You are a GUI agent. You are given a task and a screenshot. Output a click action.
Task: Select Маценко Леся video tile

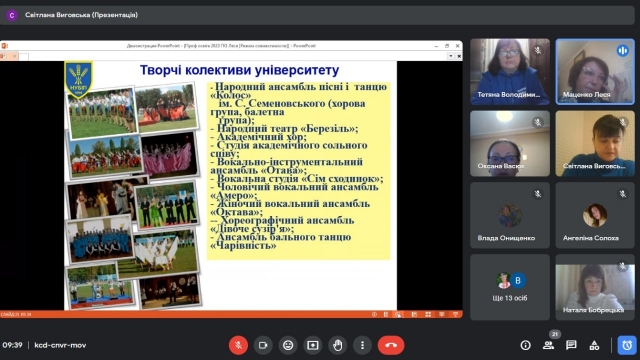595,72
